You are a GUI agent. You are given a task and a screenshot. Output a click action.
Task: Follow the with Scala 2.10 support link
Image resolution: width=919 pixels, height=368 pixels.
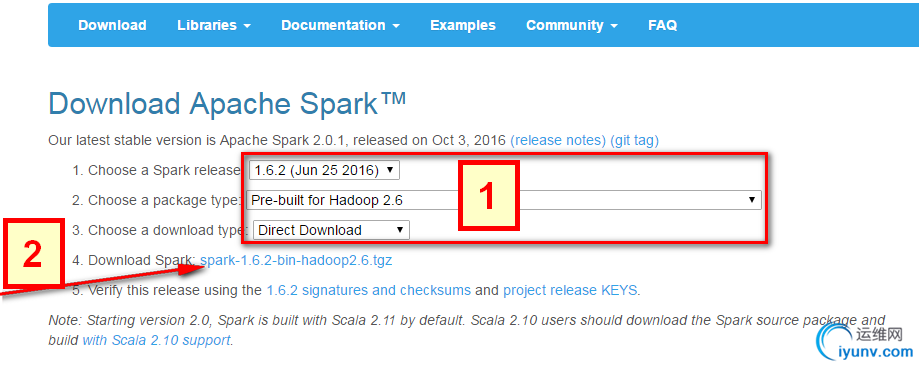click(x=156, y=340)
